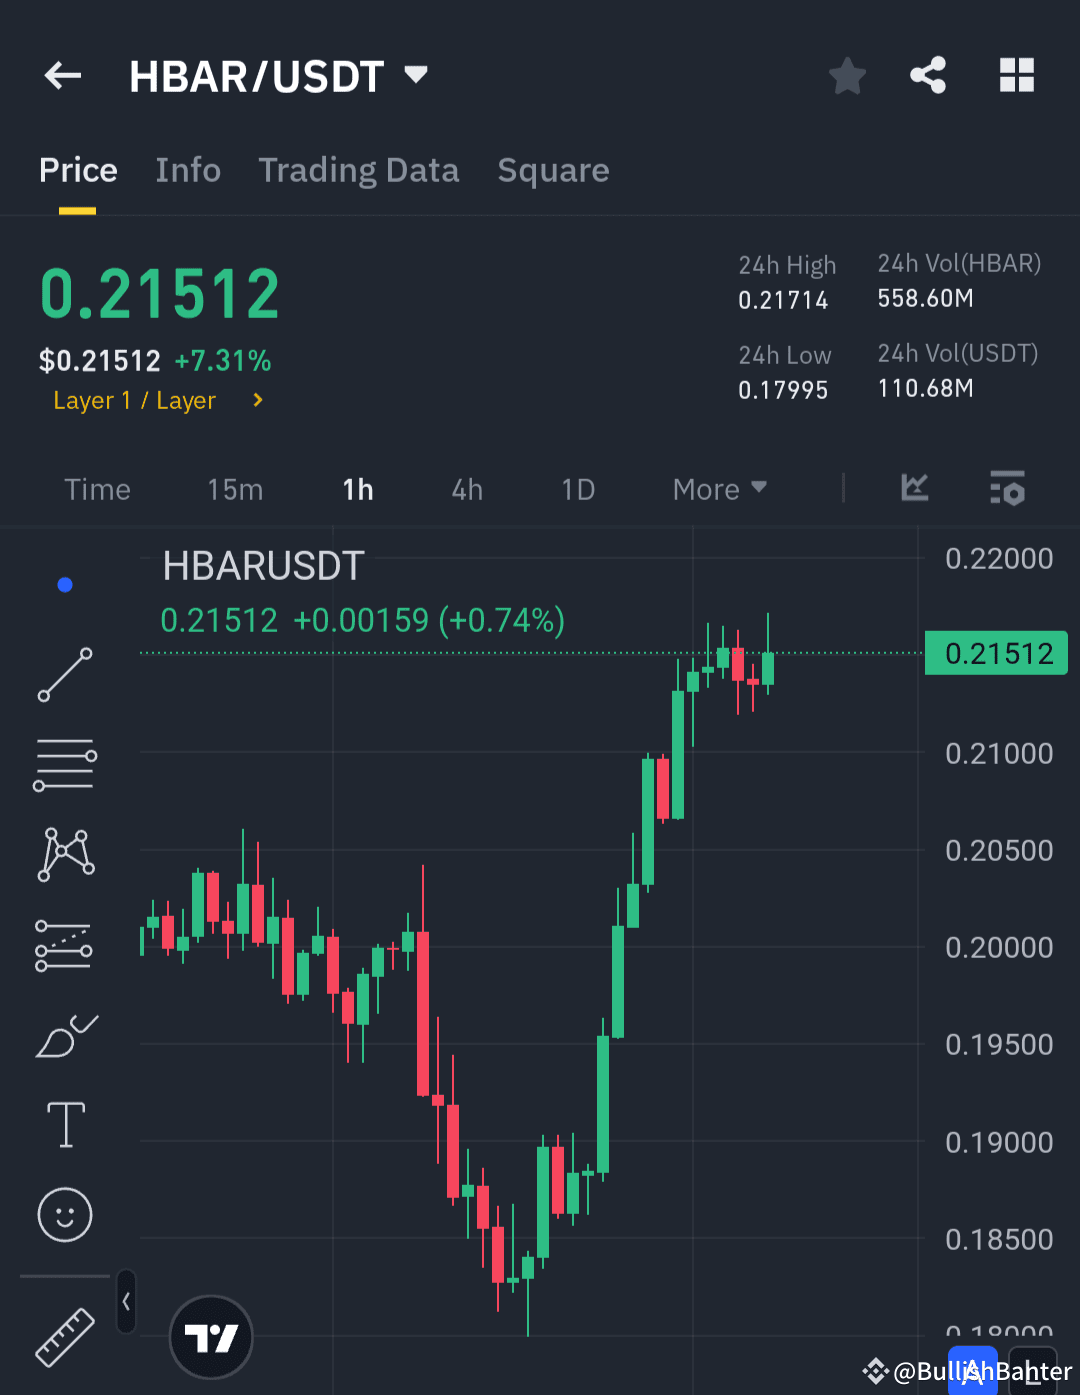Screen dimensions: 1080x1395
Task: Share the HBAR/USDT chart
Action: click(x=928, y=75)
